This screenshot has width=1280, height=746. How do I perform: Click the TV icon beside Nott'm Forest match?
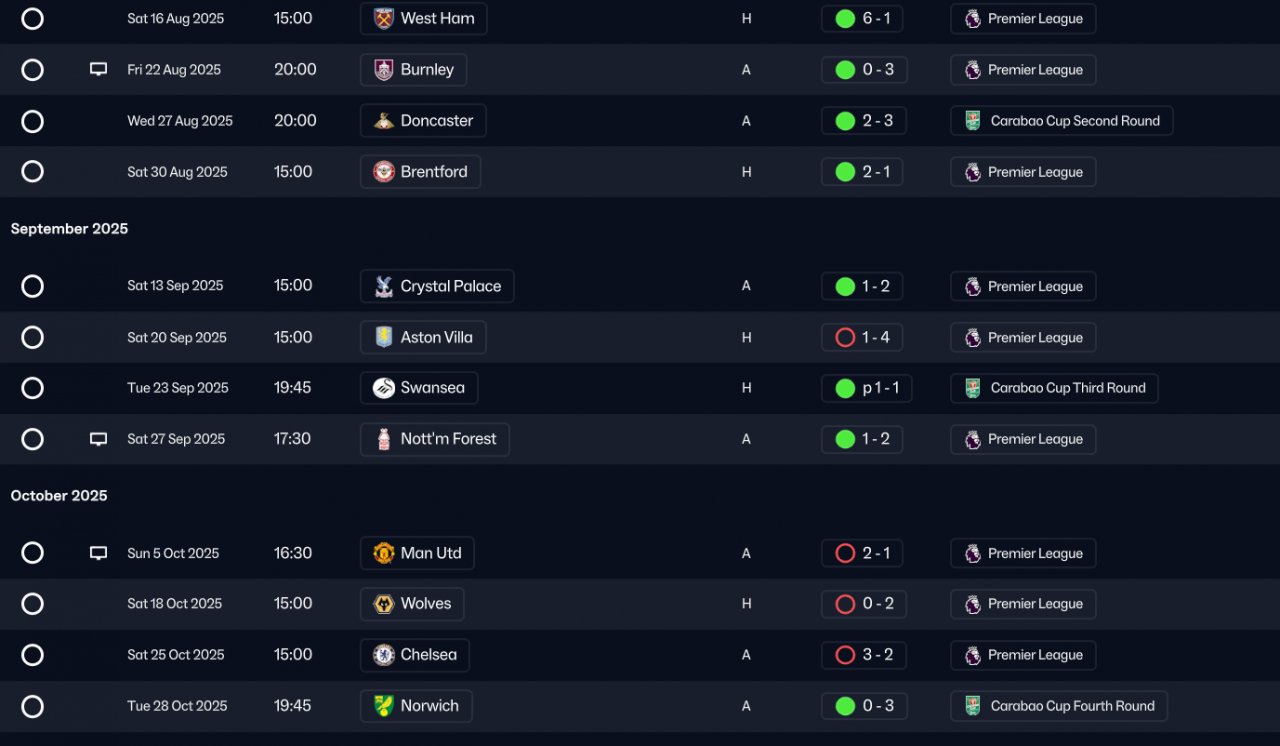[98, 439]
